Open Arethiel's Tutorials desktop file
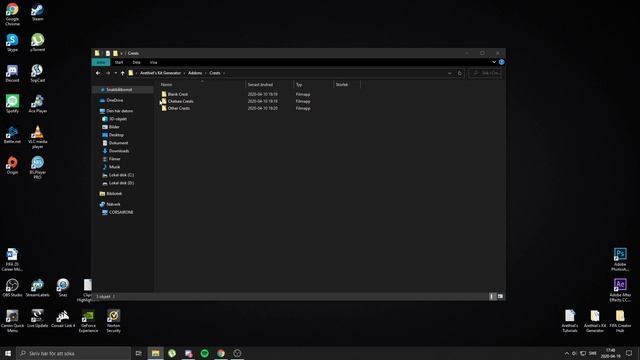The width and height of the screenshot is (640, 360). click(x=570, y=321)
